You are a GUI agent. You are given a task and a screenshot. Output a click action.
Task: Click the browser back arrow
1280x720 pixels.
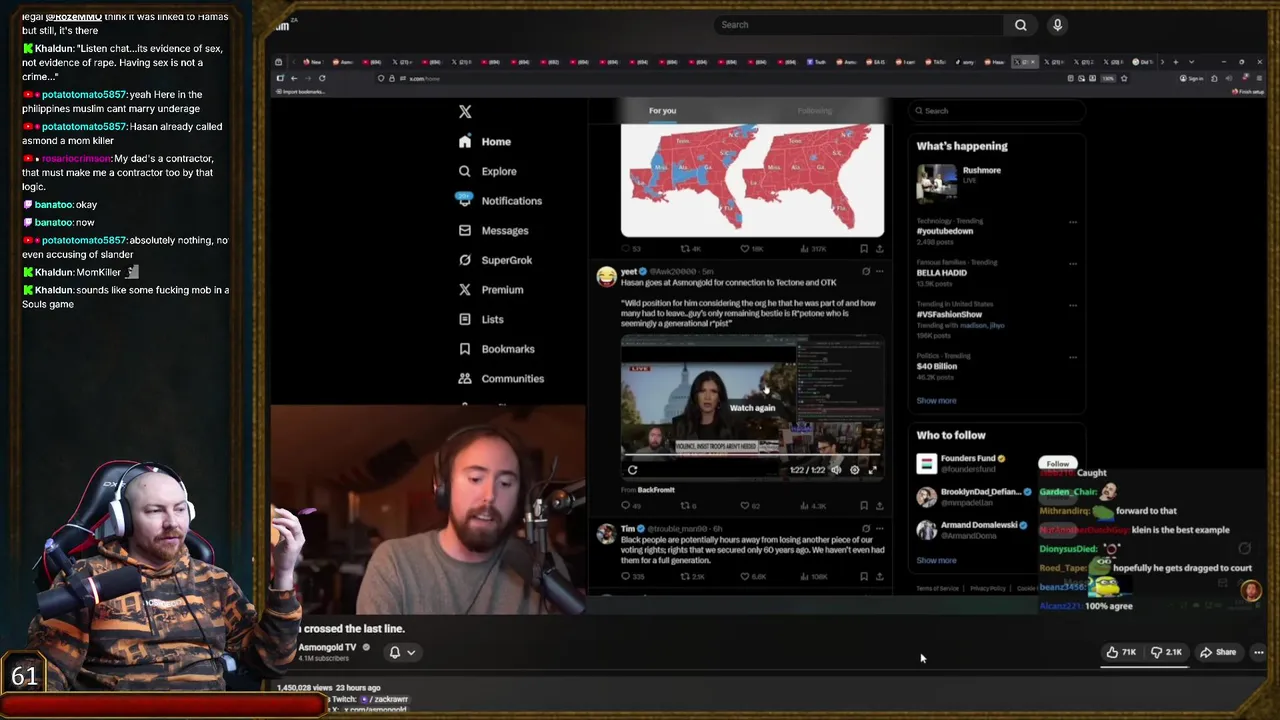[293, 78]
